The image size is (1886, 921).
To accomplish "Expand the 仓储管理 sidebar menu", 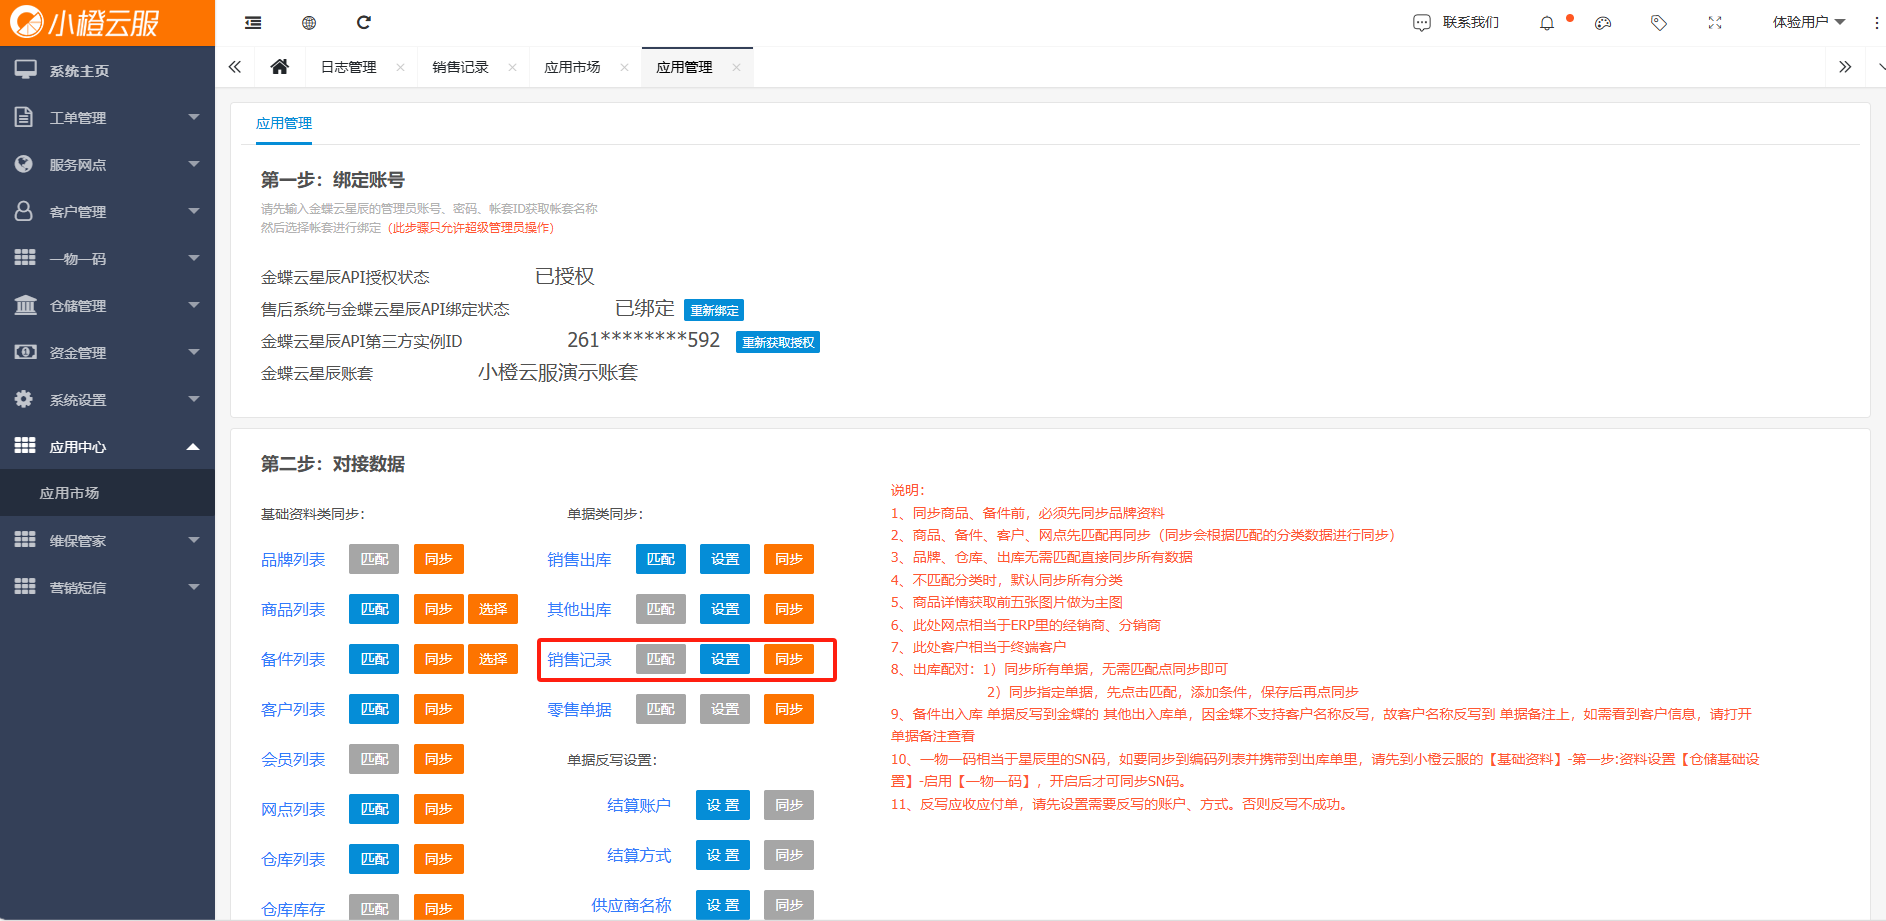I will 107,305.
